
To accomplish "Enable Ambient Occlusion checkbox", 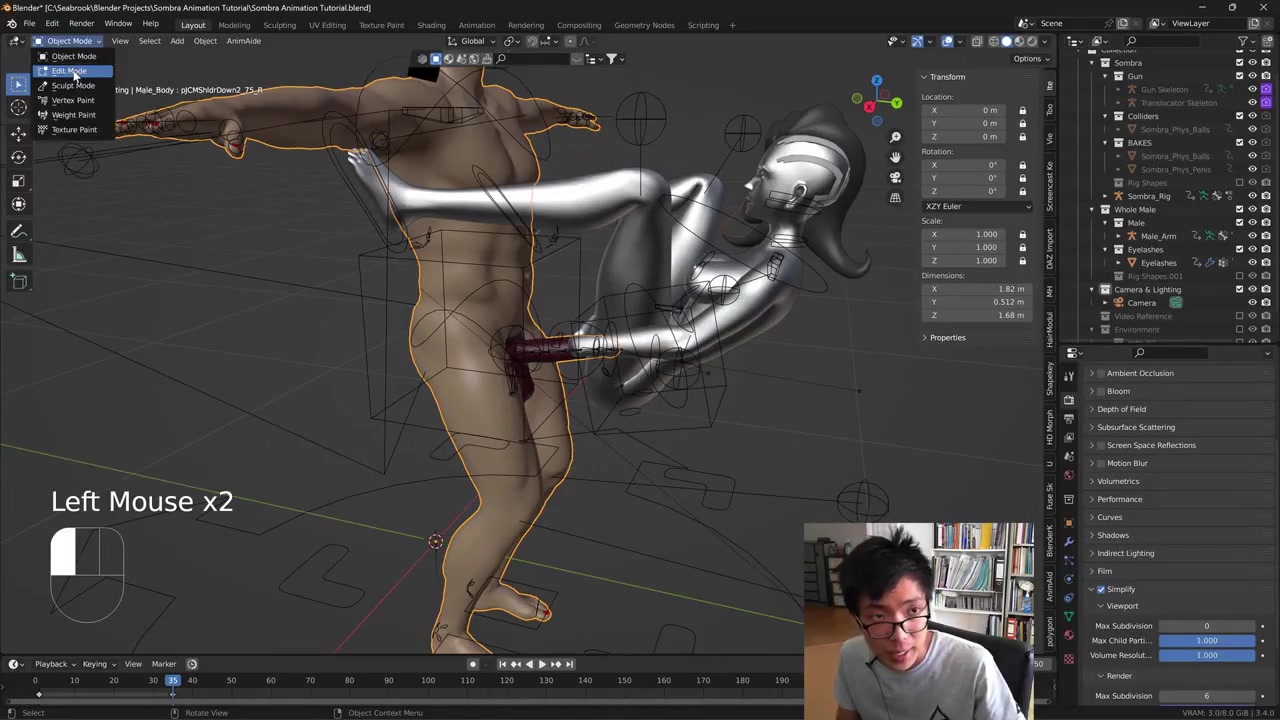I will [x=1101, y=373].
